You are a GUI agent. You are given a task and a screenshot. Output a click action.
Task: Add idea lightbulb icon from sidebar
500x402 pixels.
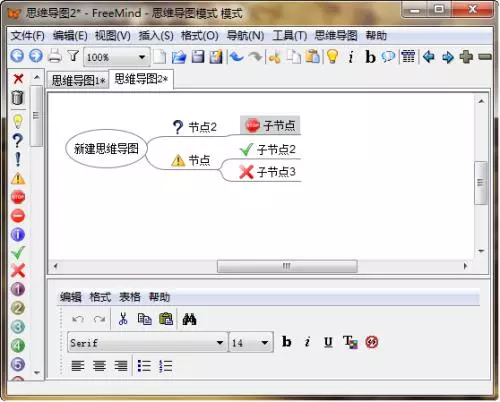tap(18, 121)
